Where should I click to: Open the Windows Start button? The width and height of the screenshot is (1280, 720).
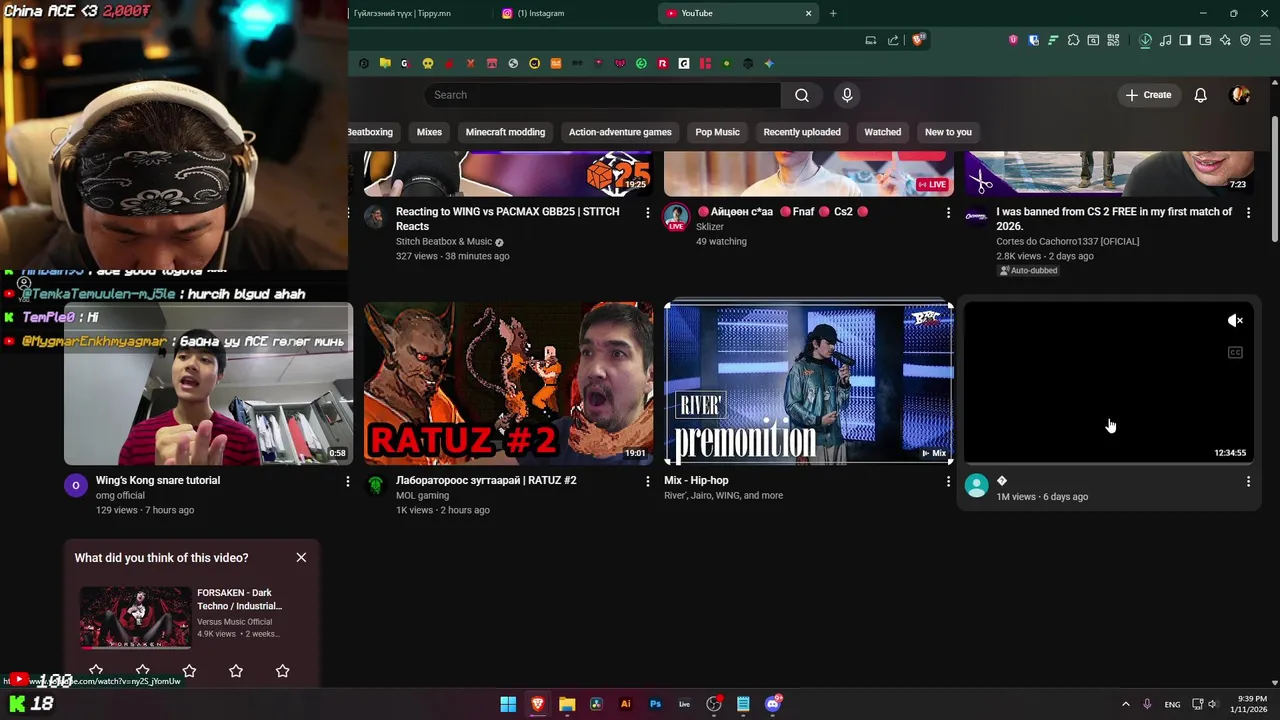point(508,704)
